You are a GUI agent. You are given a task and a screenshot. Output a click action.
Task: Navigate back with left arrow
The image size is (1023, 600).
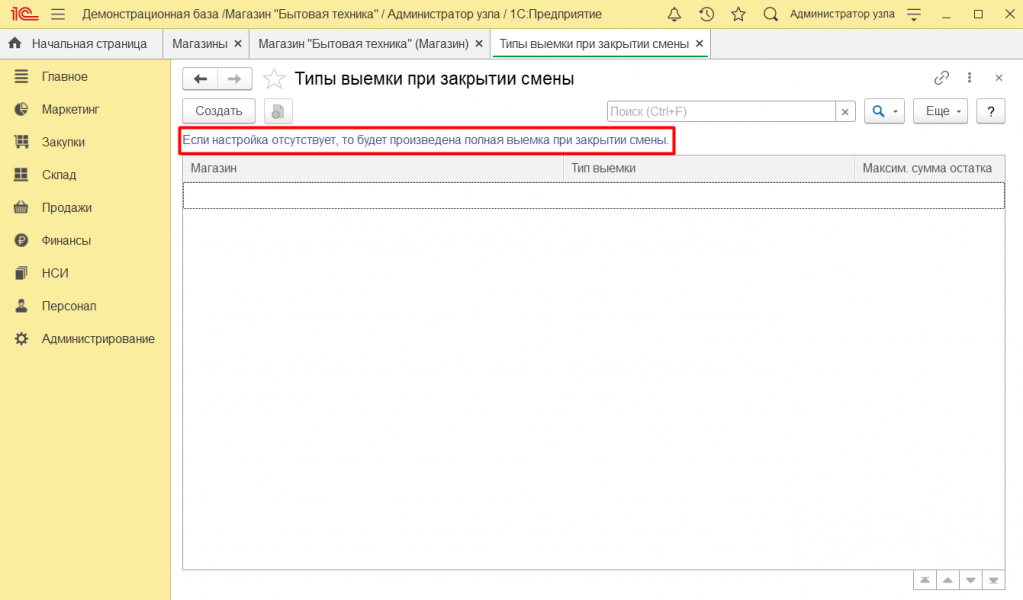(x=200, y=79)
